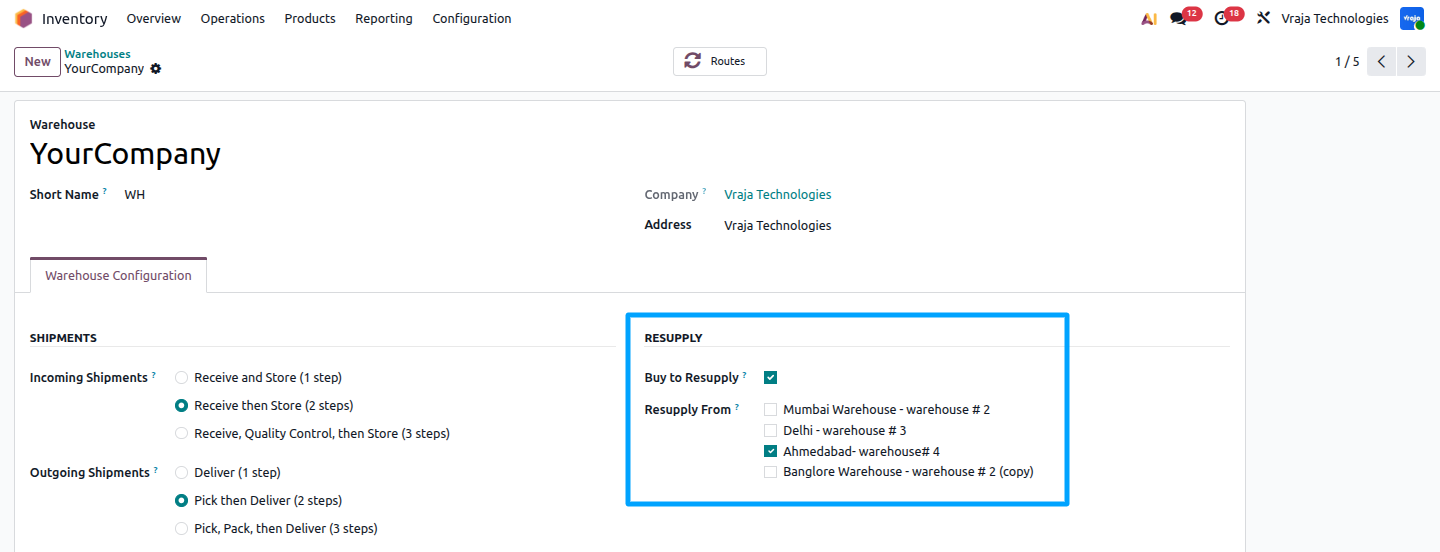The height and width of the screenshot is (552, 1440).
Task: Check Banglore Warehouse - warehouse # 2 (copy)
Action: 771,472
